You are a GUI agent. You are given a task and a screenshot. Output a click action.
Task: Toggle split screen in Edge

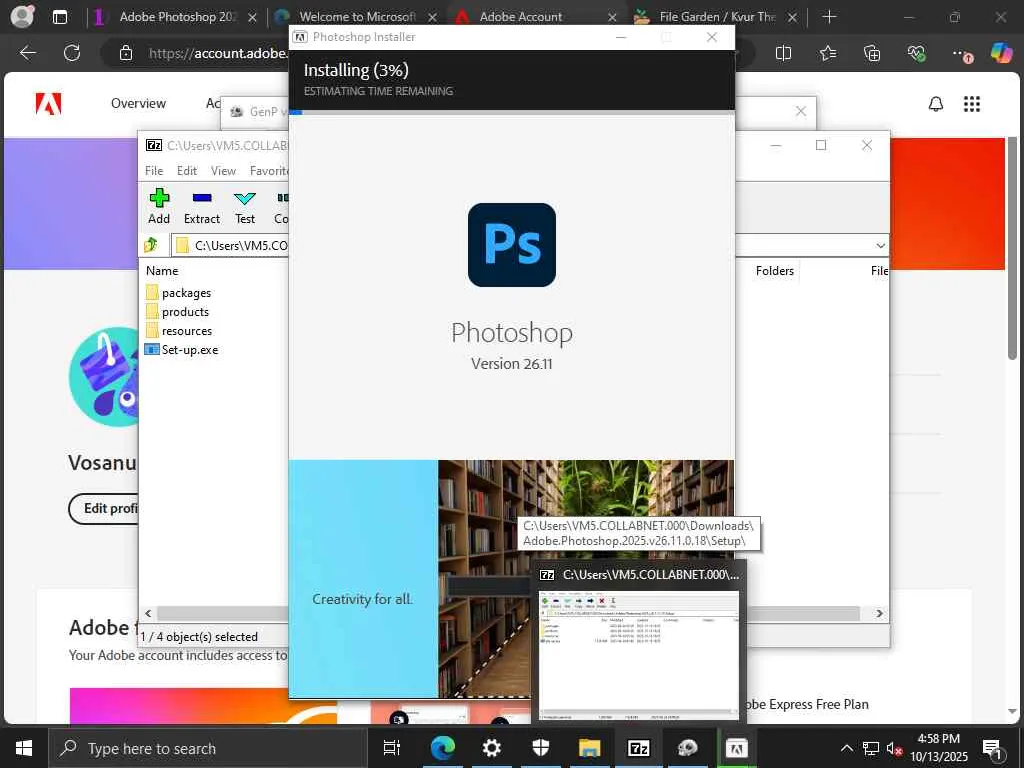(783, 53)
